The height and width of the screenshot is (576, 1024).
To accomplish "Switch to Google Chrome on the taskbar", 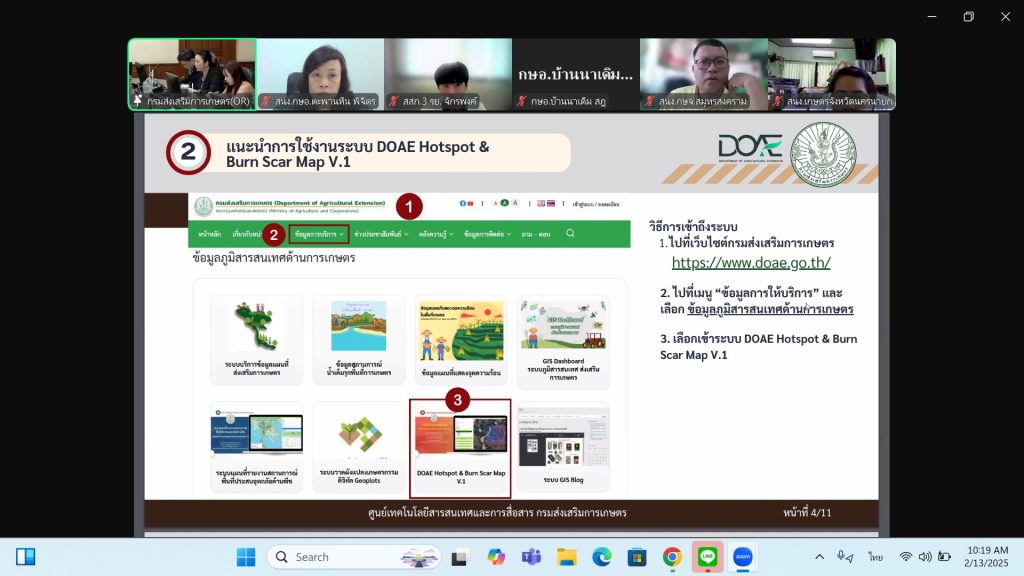I will point(672,557).
